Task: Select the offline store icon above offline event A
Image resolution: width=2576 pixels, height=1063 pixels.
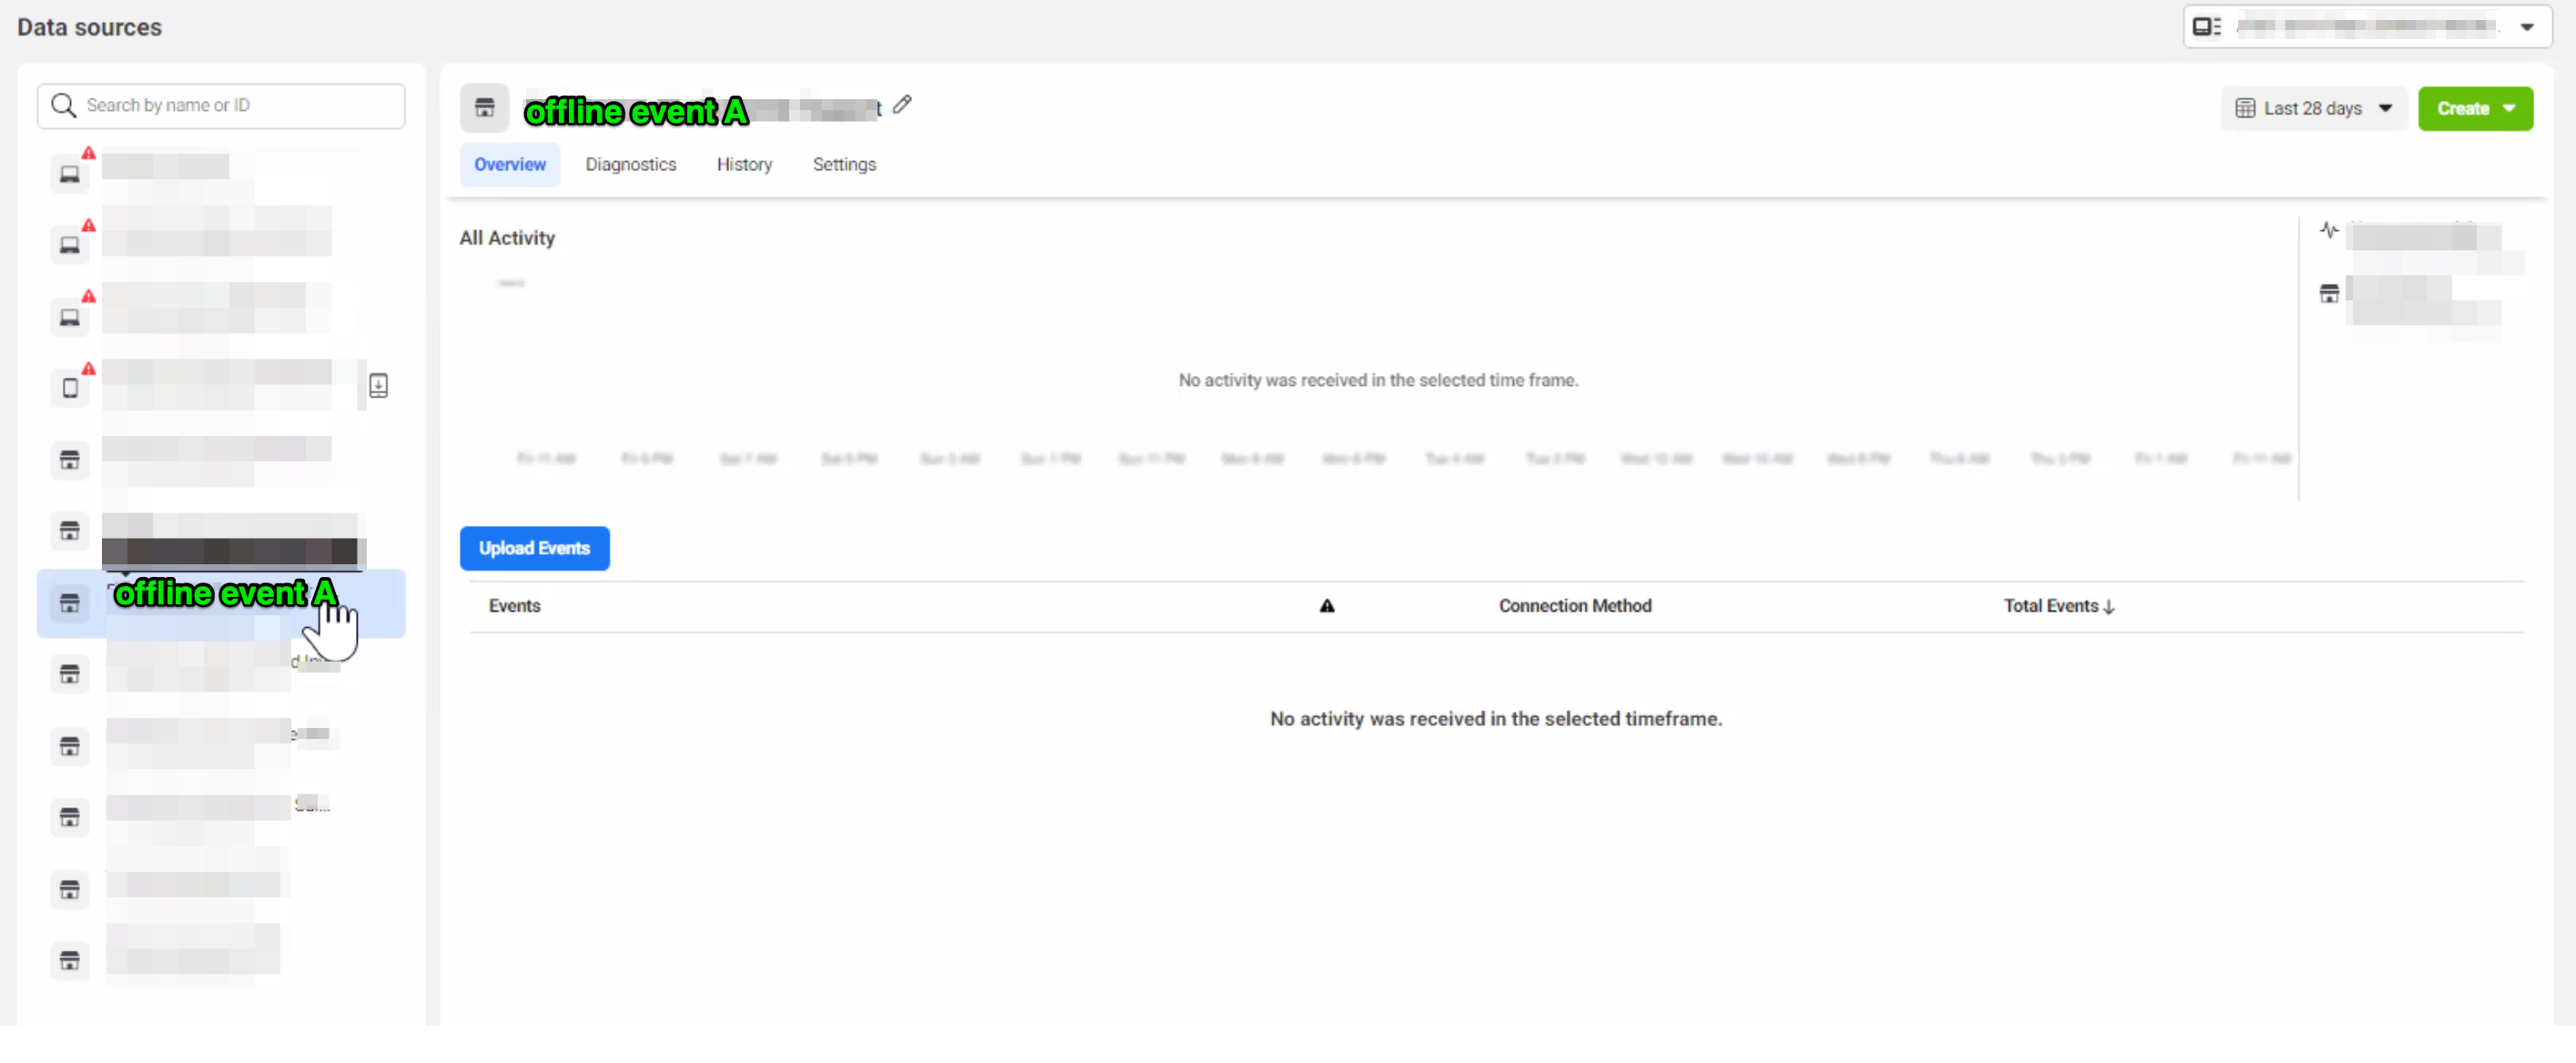Action: [70, 531]
